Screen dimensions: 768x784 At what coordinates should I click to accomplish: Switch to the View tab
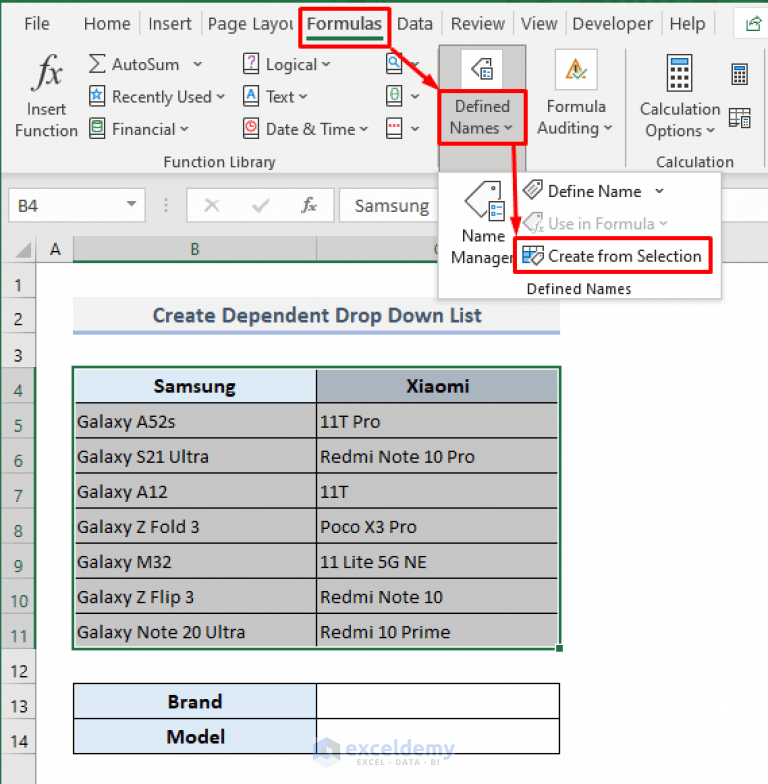coord(539,24)
